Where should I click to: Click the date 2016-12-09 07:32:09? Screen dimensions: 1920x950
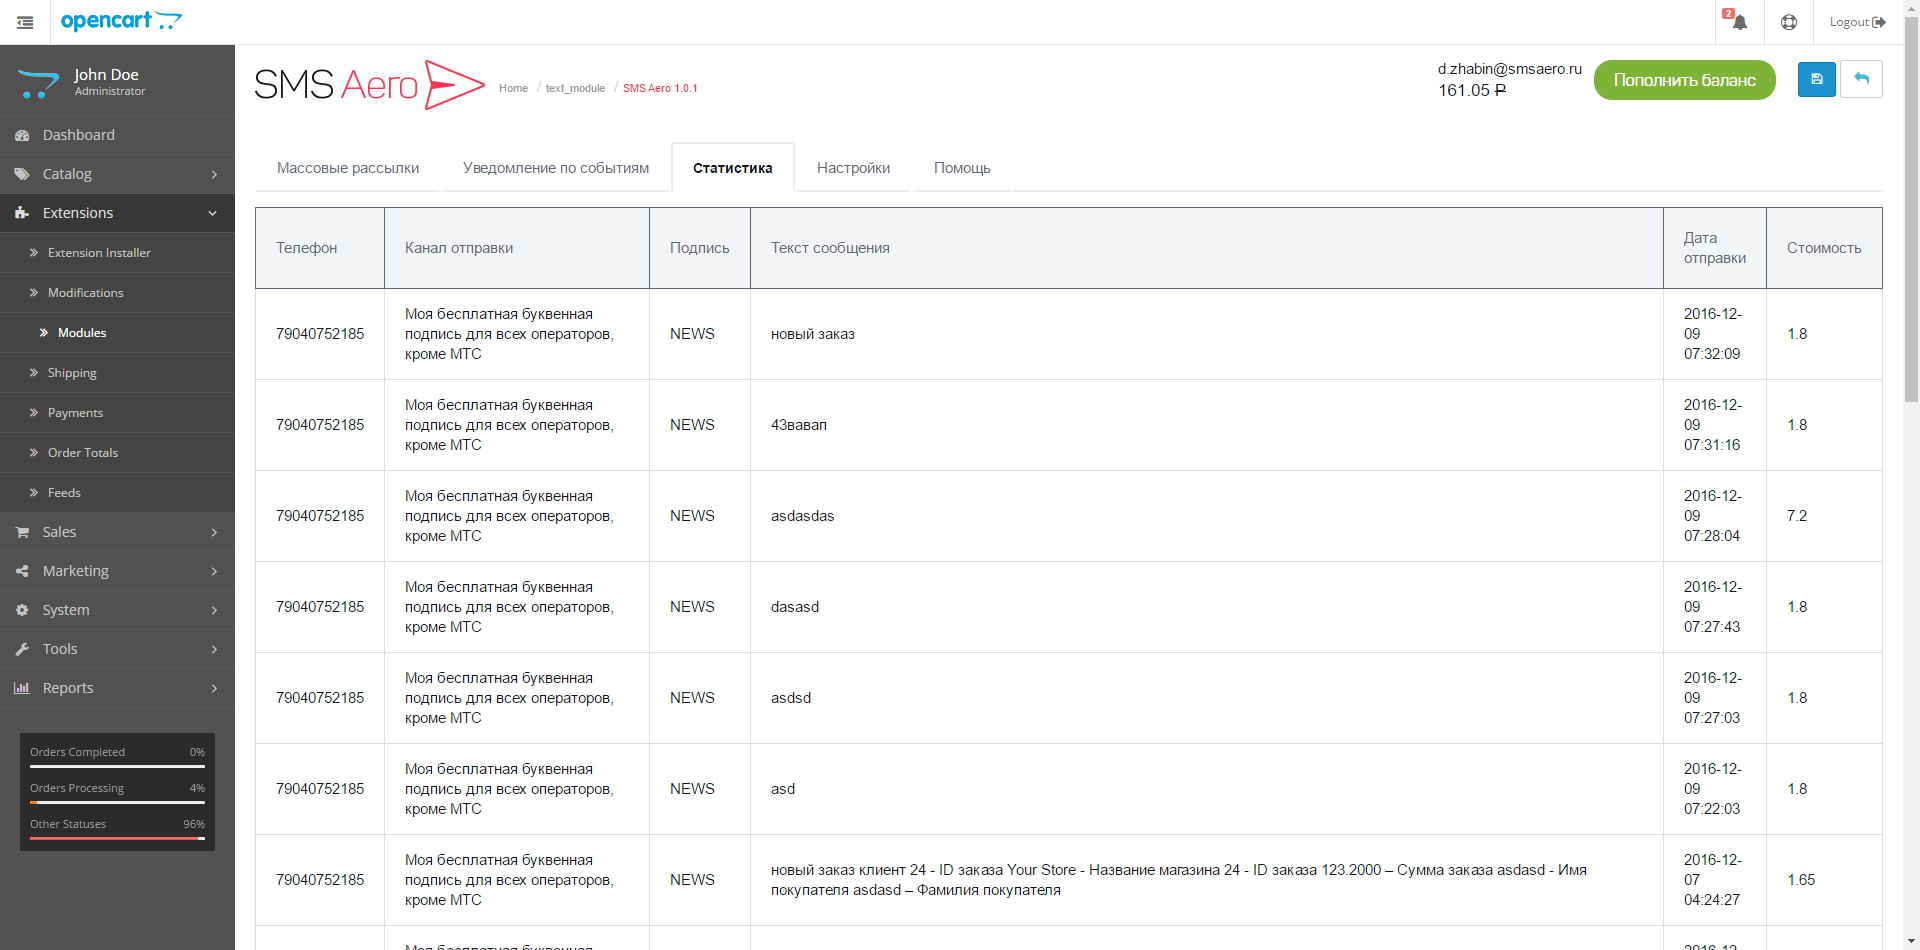click(x=1713, y=334)
